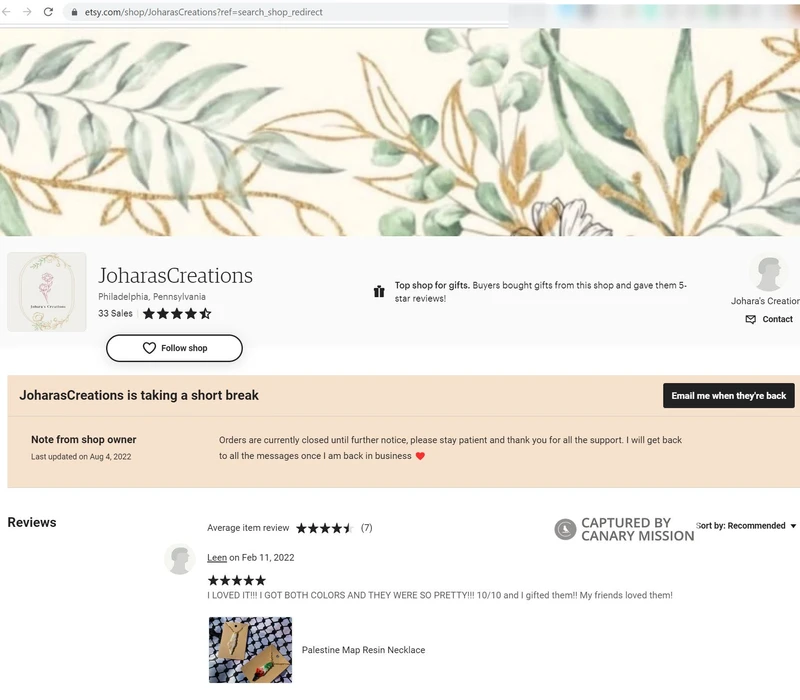This screenshot has width=800, height=700.
Task: Click the shop owner avatar silhouette
Action: coord(768,273)
